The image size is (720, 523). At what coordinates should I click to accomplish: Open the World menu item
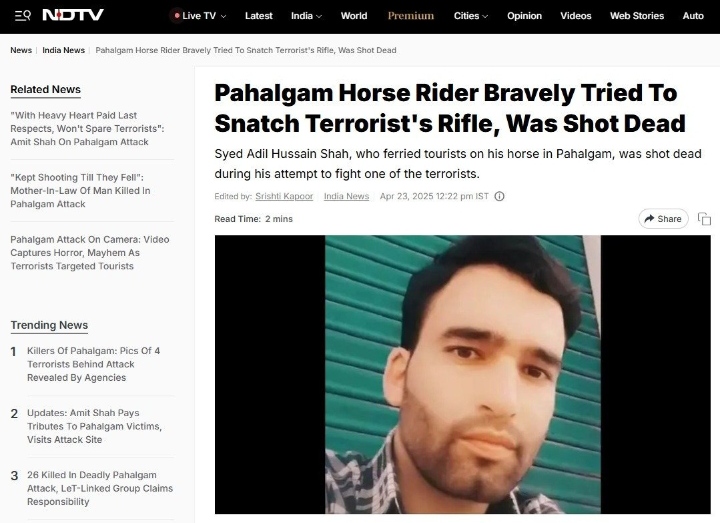click(354, 16)
